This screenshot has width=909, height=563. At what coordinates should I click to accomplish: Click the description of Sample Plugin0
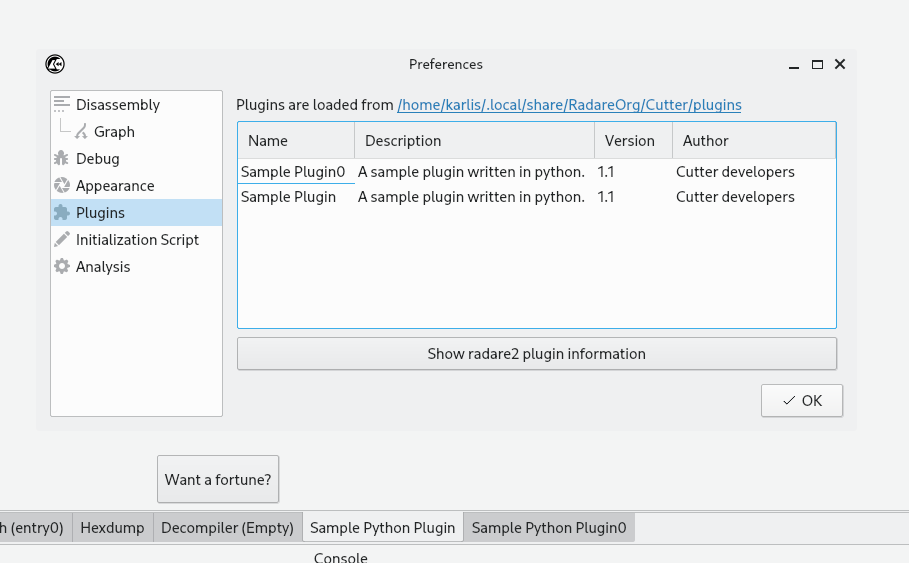474,172
